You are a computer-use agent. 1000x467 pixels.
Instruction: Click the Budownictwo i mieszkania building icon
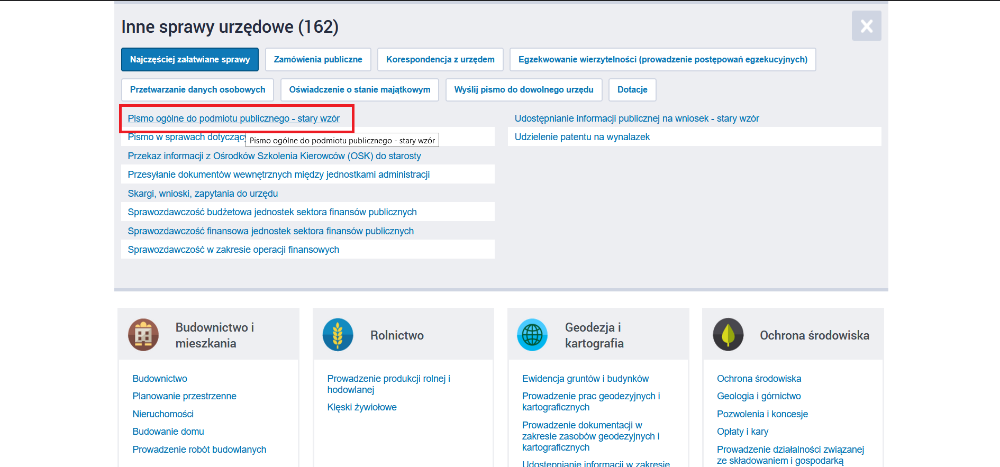(143, 335)
